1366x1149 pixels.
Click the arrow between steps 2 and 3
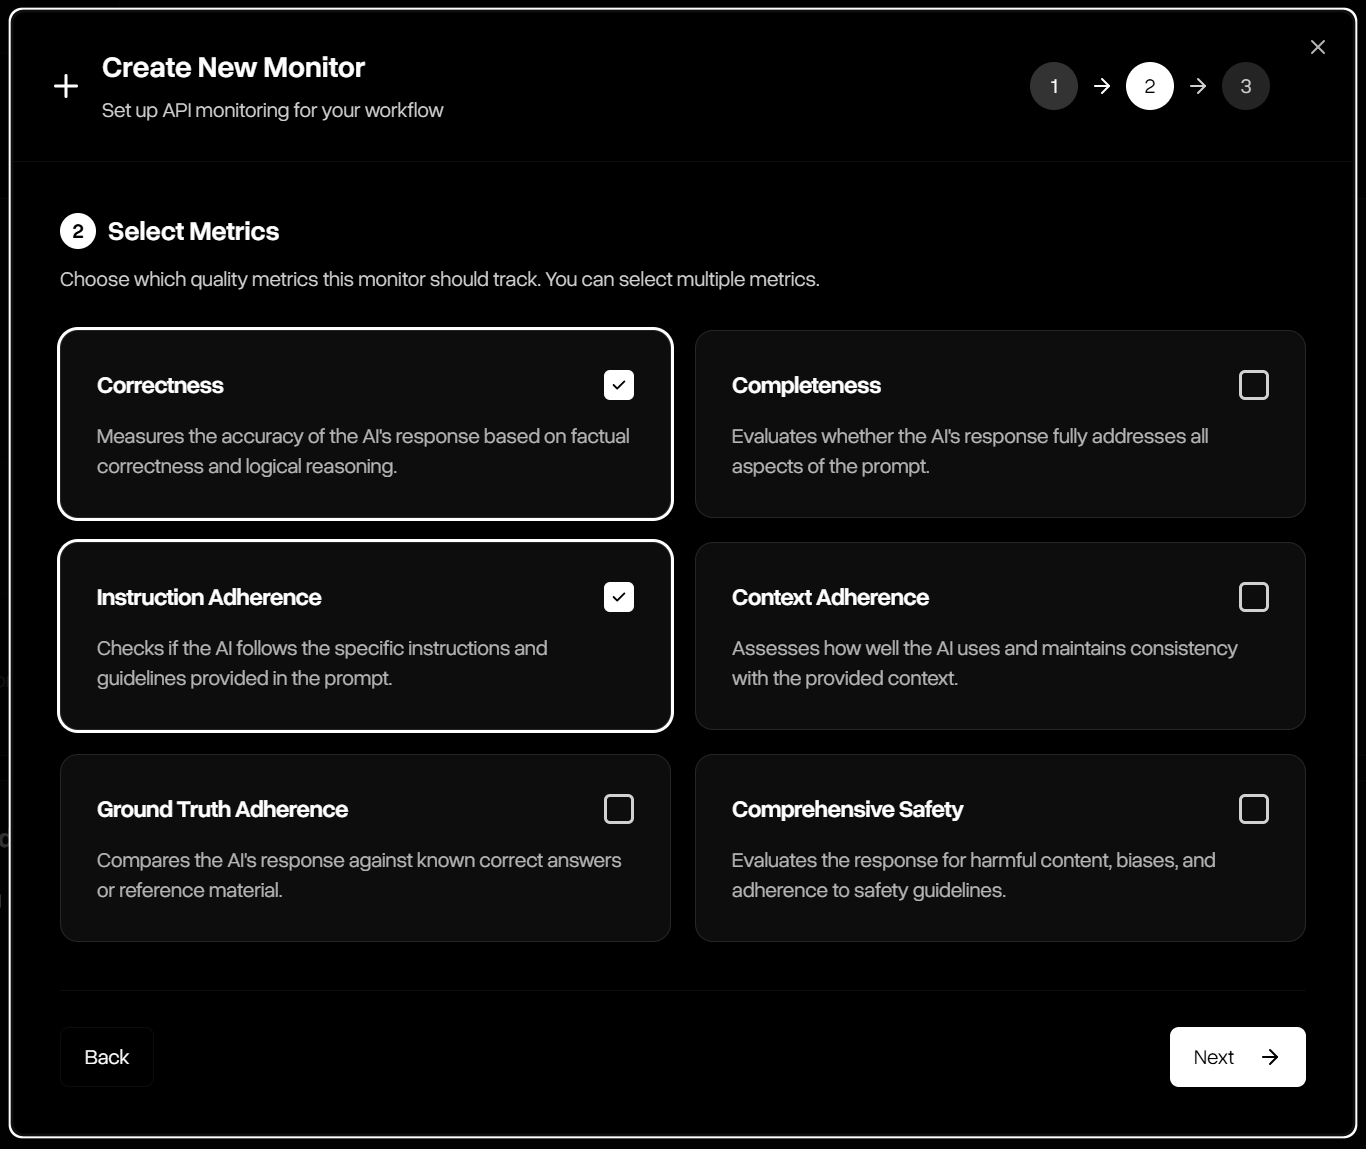click(1198, 86)
